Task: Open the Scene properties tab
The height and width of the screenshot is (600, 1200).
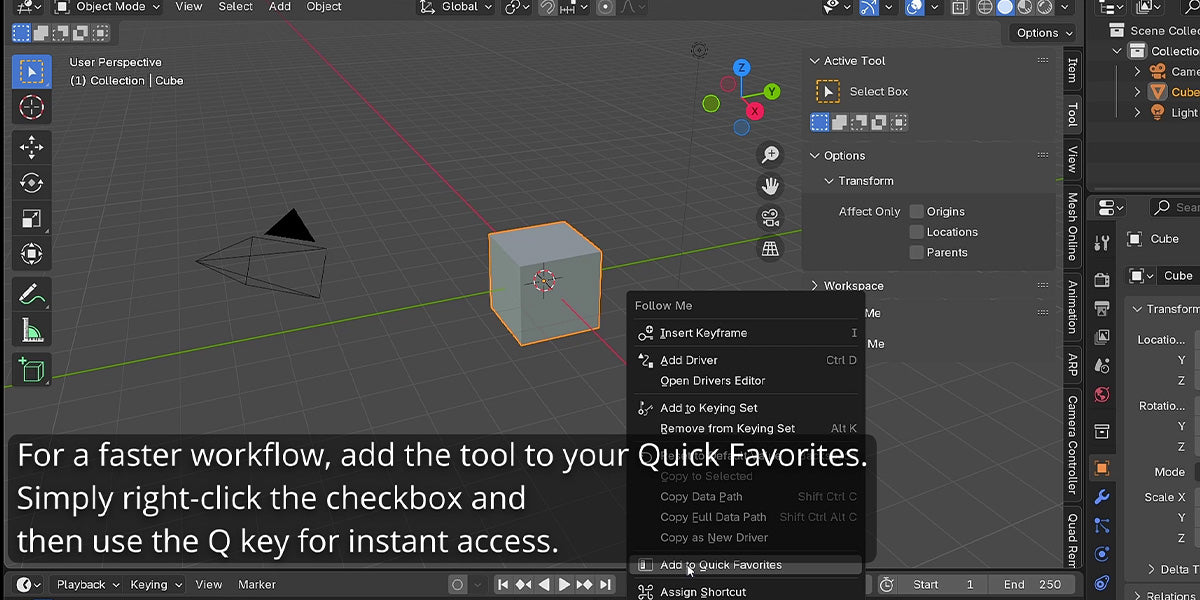Action: [x=1102, y=366]
